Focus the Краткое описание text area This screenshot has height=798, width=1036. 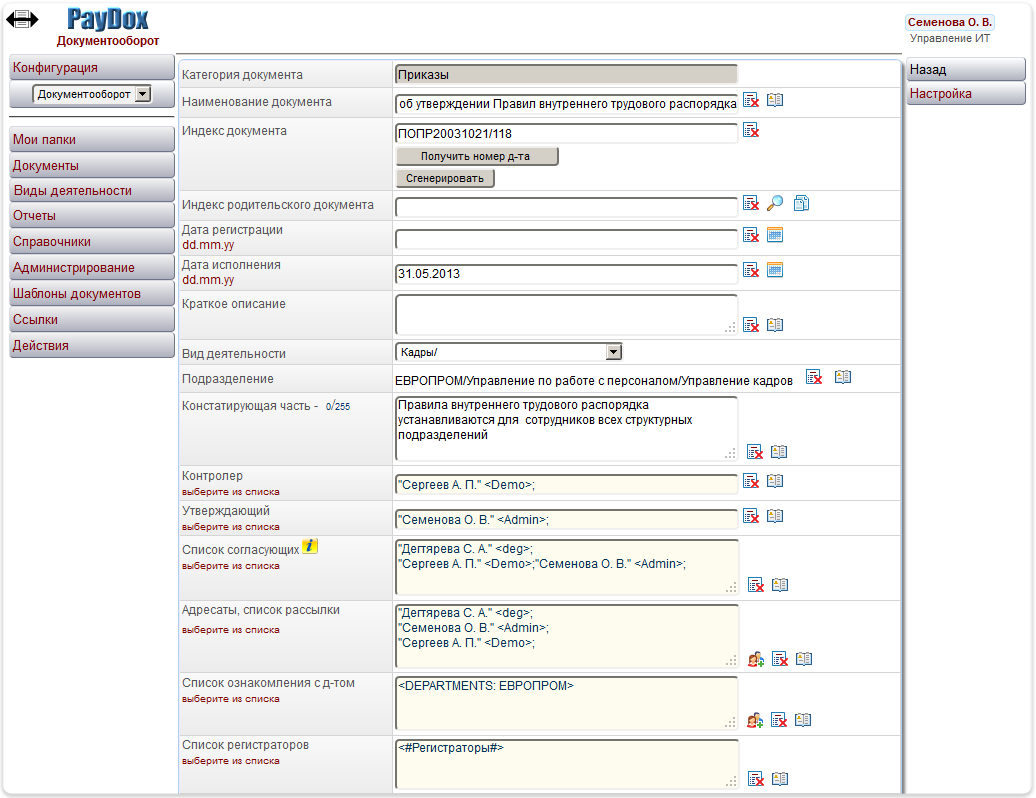coord(566,313)
